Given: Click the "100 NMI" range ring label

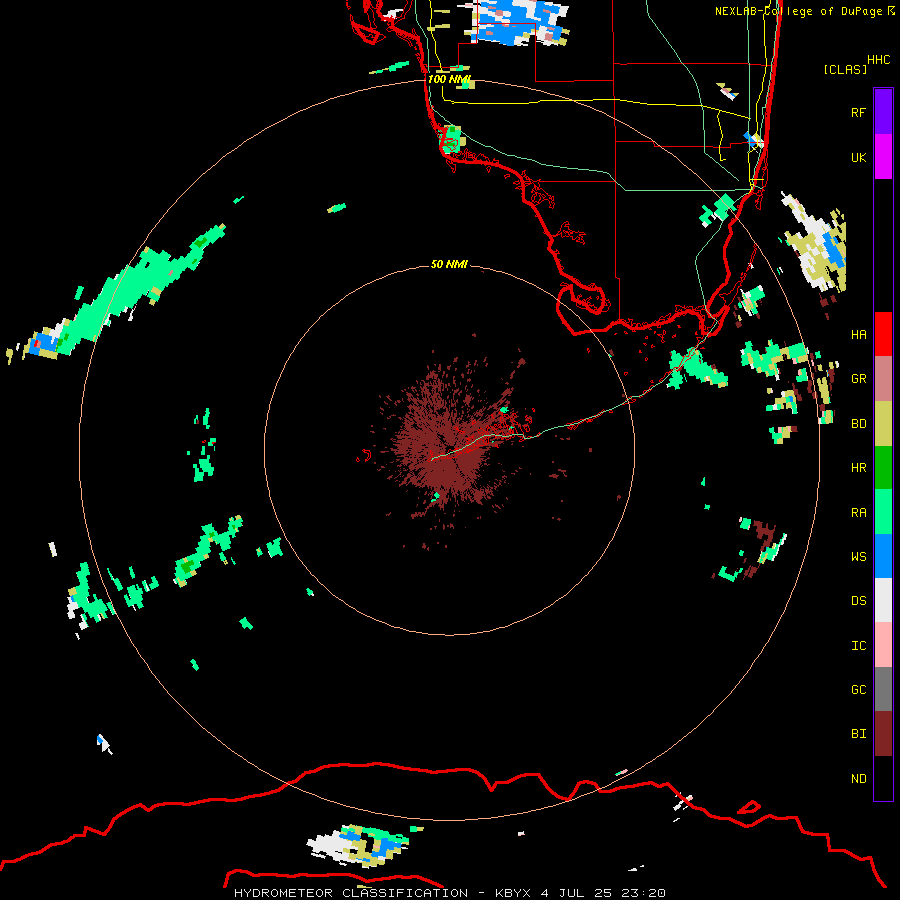Looking at the screenshot, I should point(449,79).
